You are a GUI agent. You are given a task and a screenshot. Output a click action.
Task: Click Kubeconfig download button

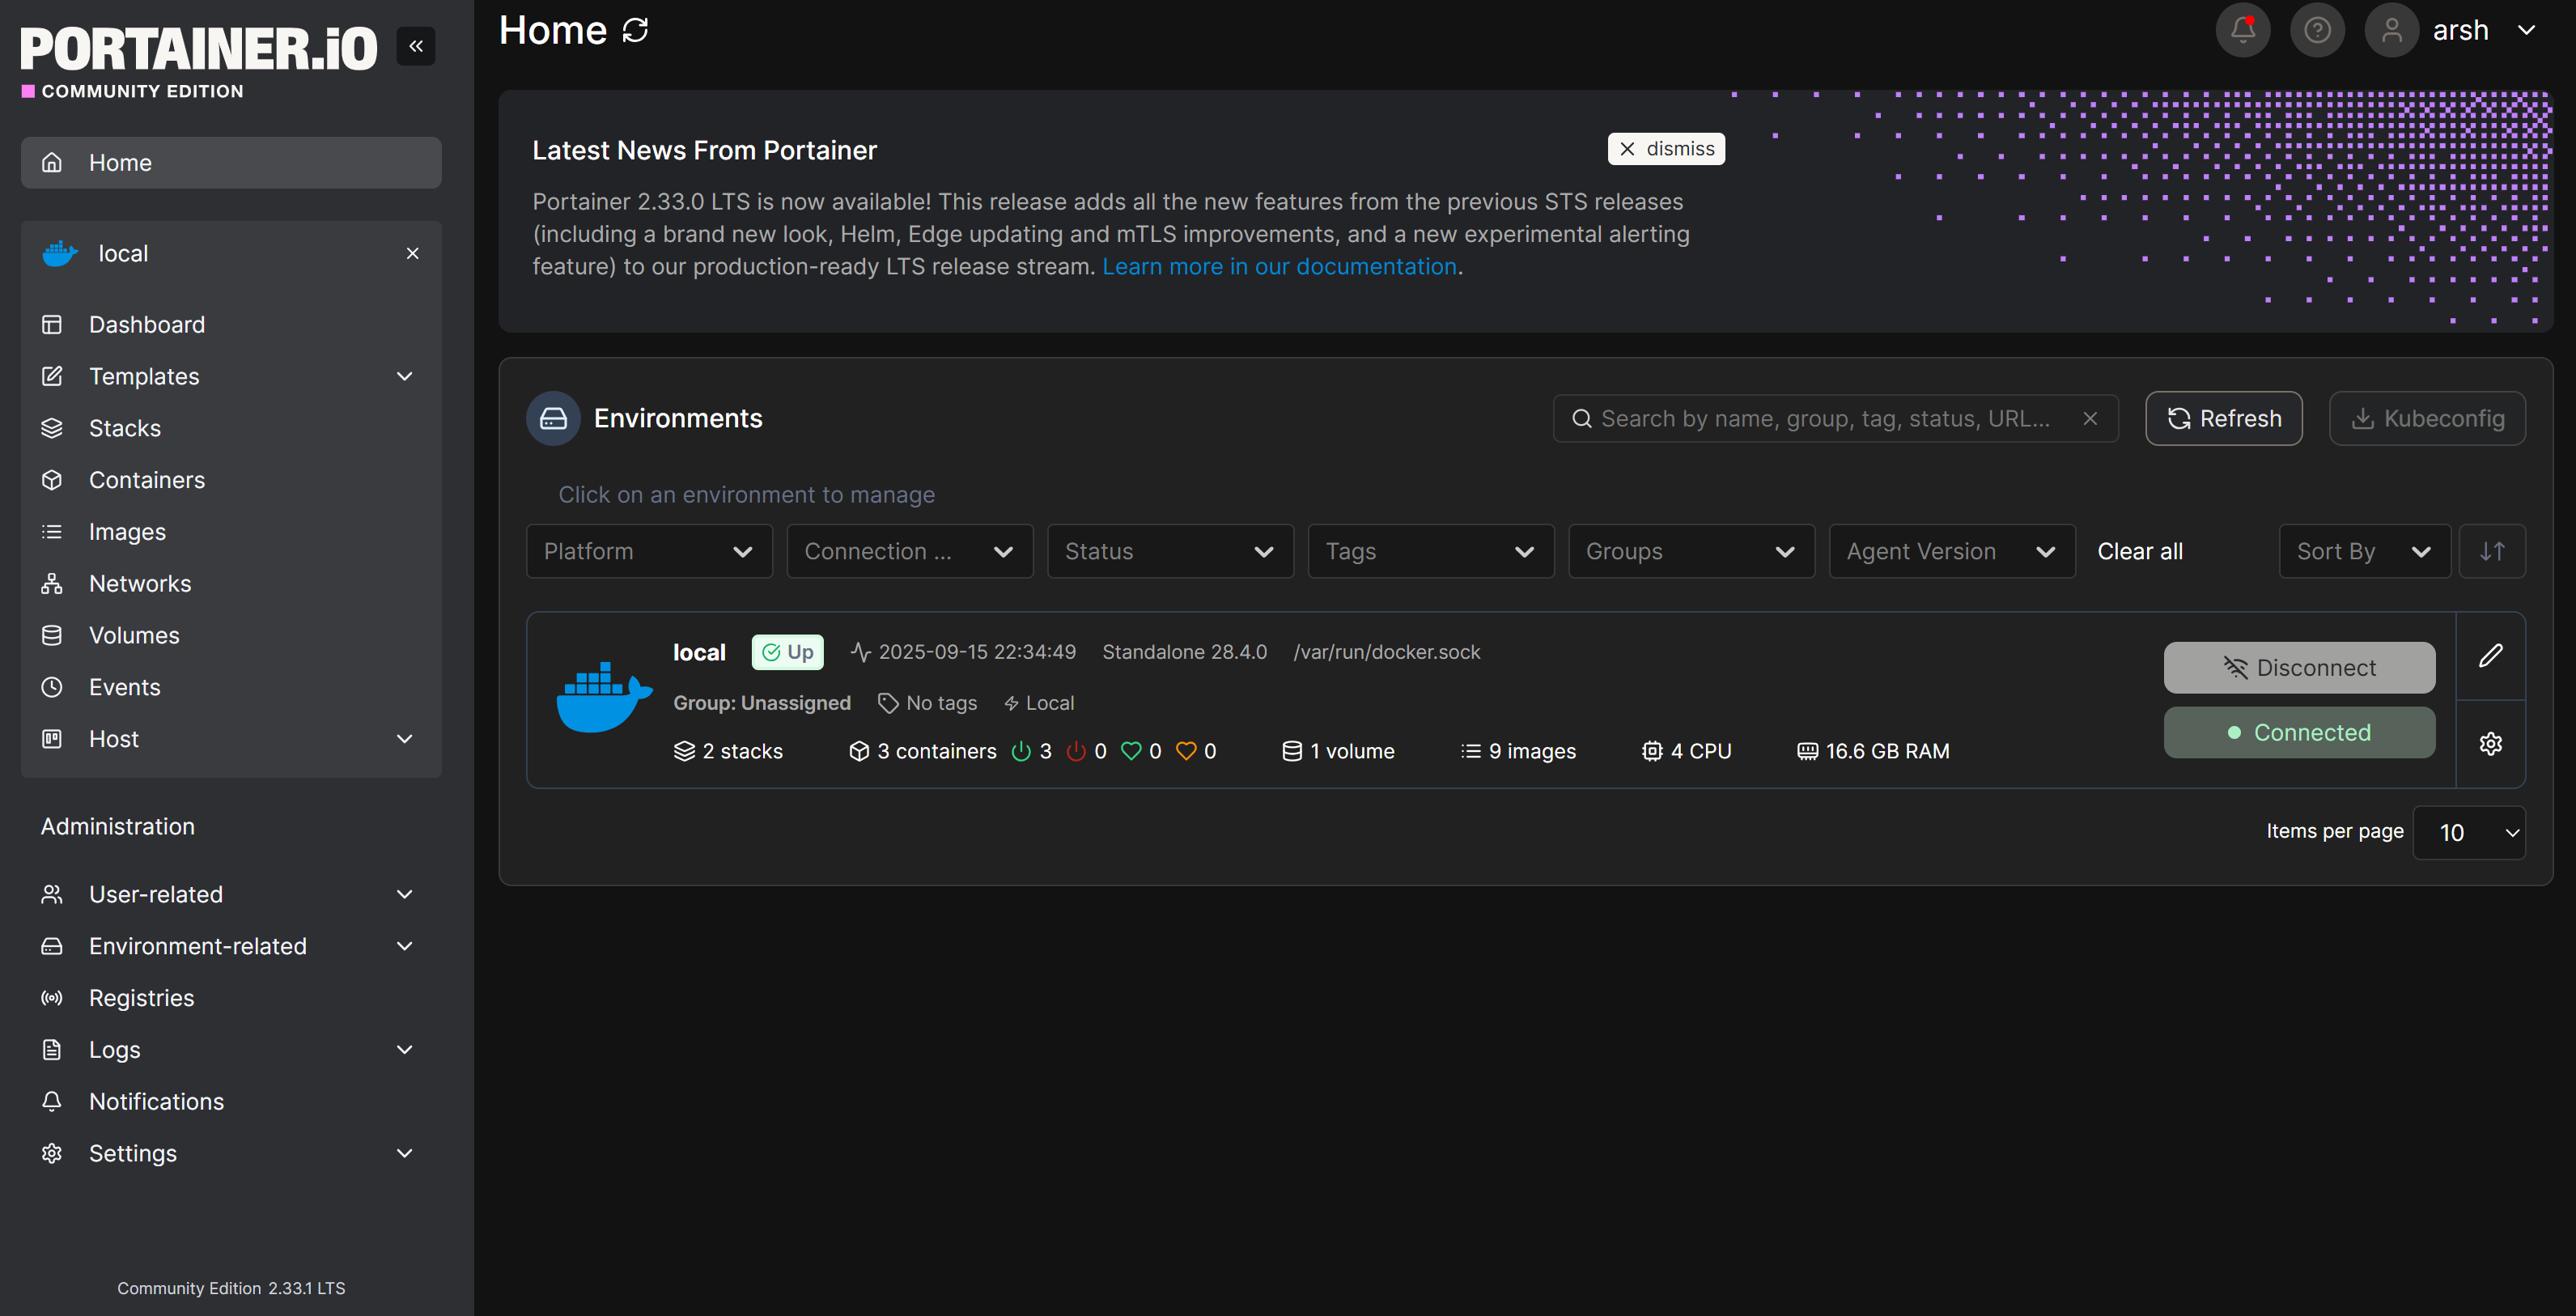(2426, 419)
